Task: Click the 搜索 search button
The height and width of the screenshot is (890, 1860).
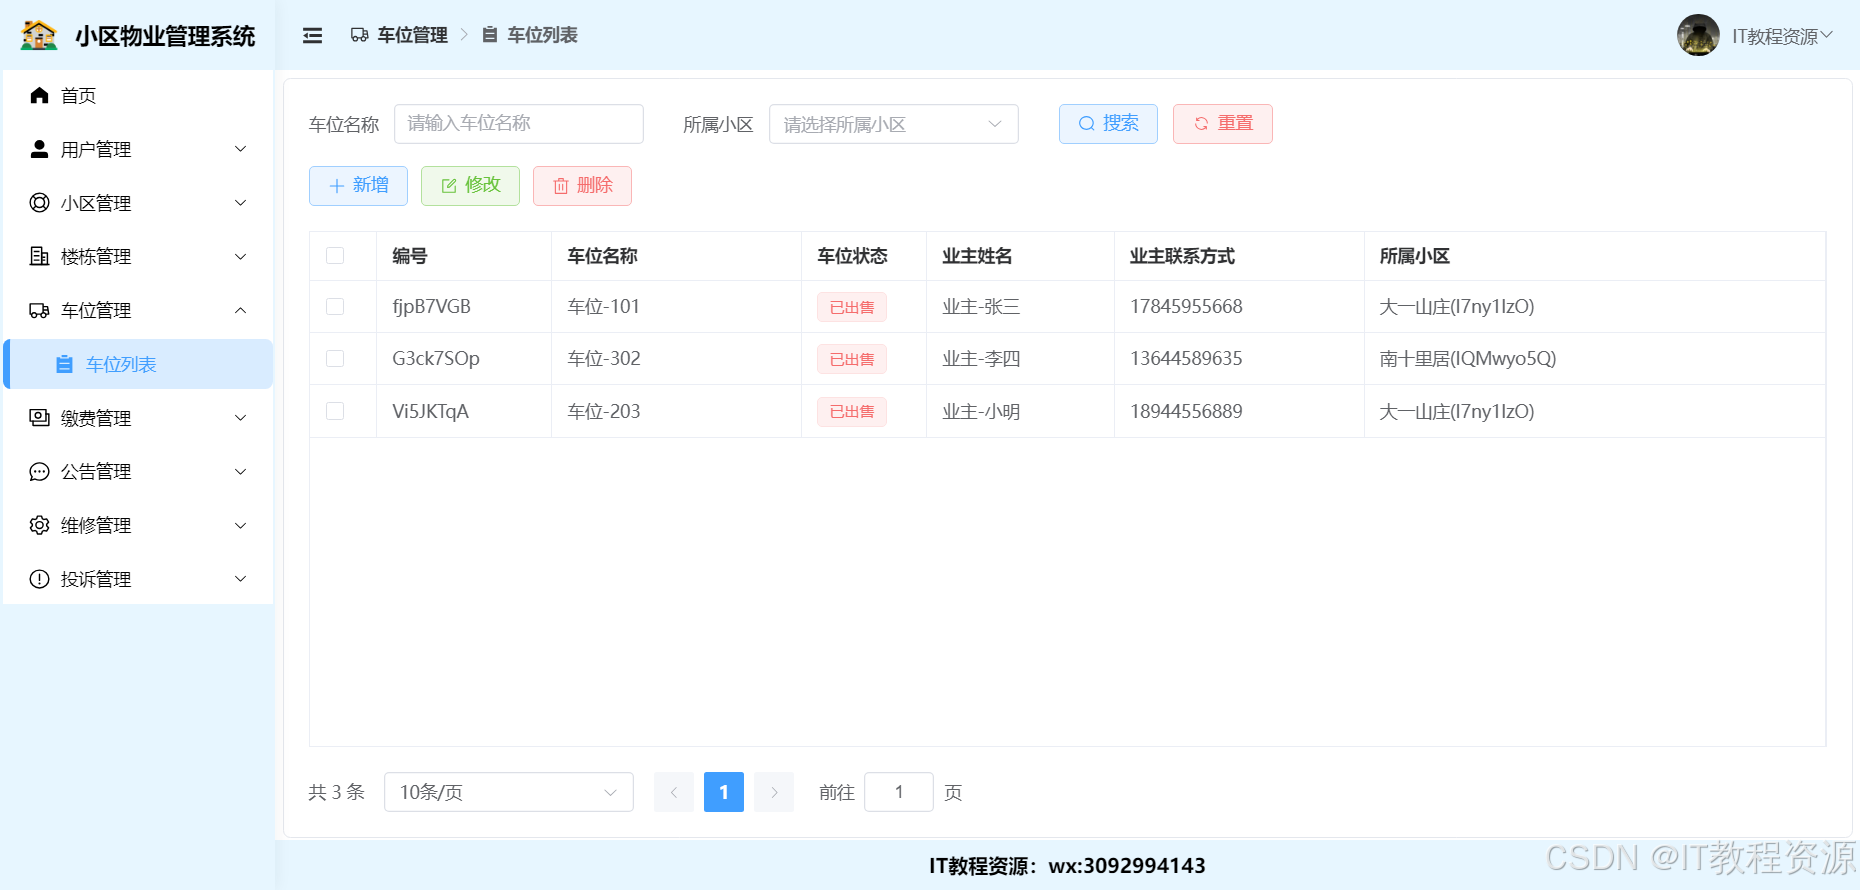Action: pyautogui.click(x=1108, y=124)
